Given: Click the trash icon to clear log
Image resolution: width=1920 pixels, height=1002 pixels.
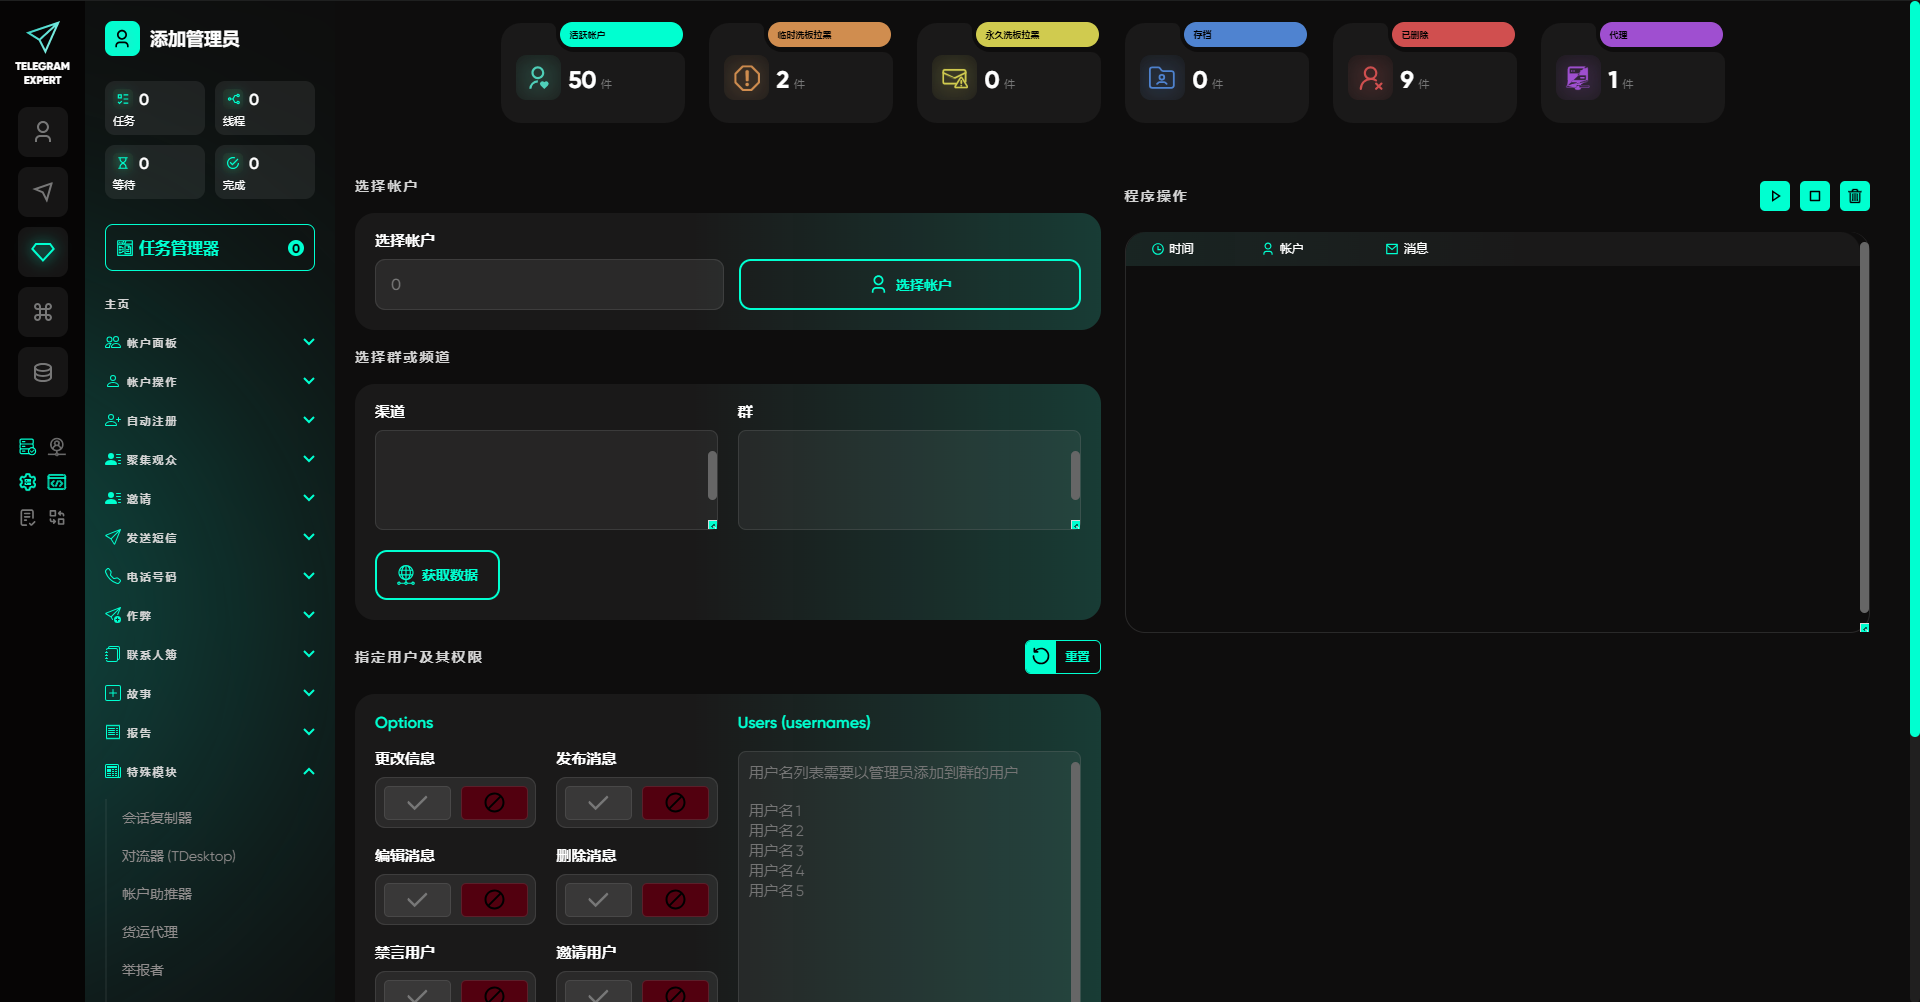Looking at the screenshot, I should pyautogui.click(x=1854, y=196).
